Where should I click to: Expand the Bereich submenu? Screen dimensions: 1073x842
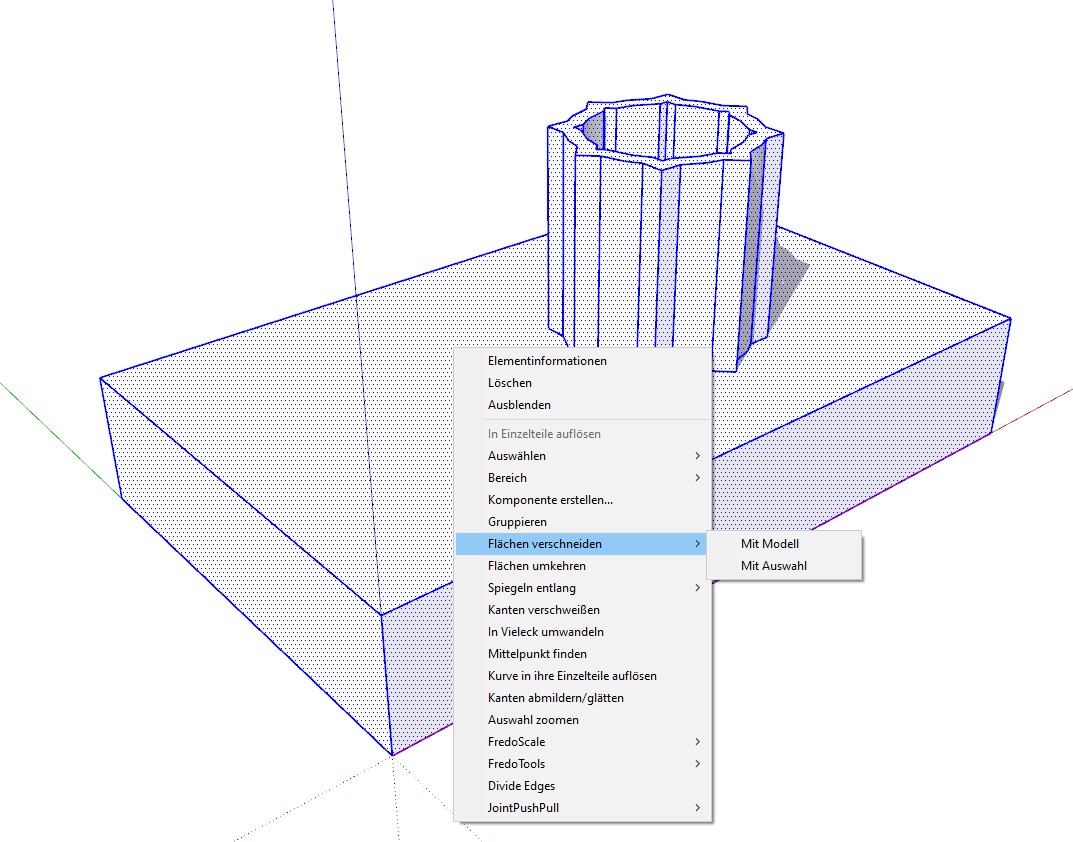pyautogui.click(x=507, y=478)
